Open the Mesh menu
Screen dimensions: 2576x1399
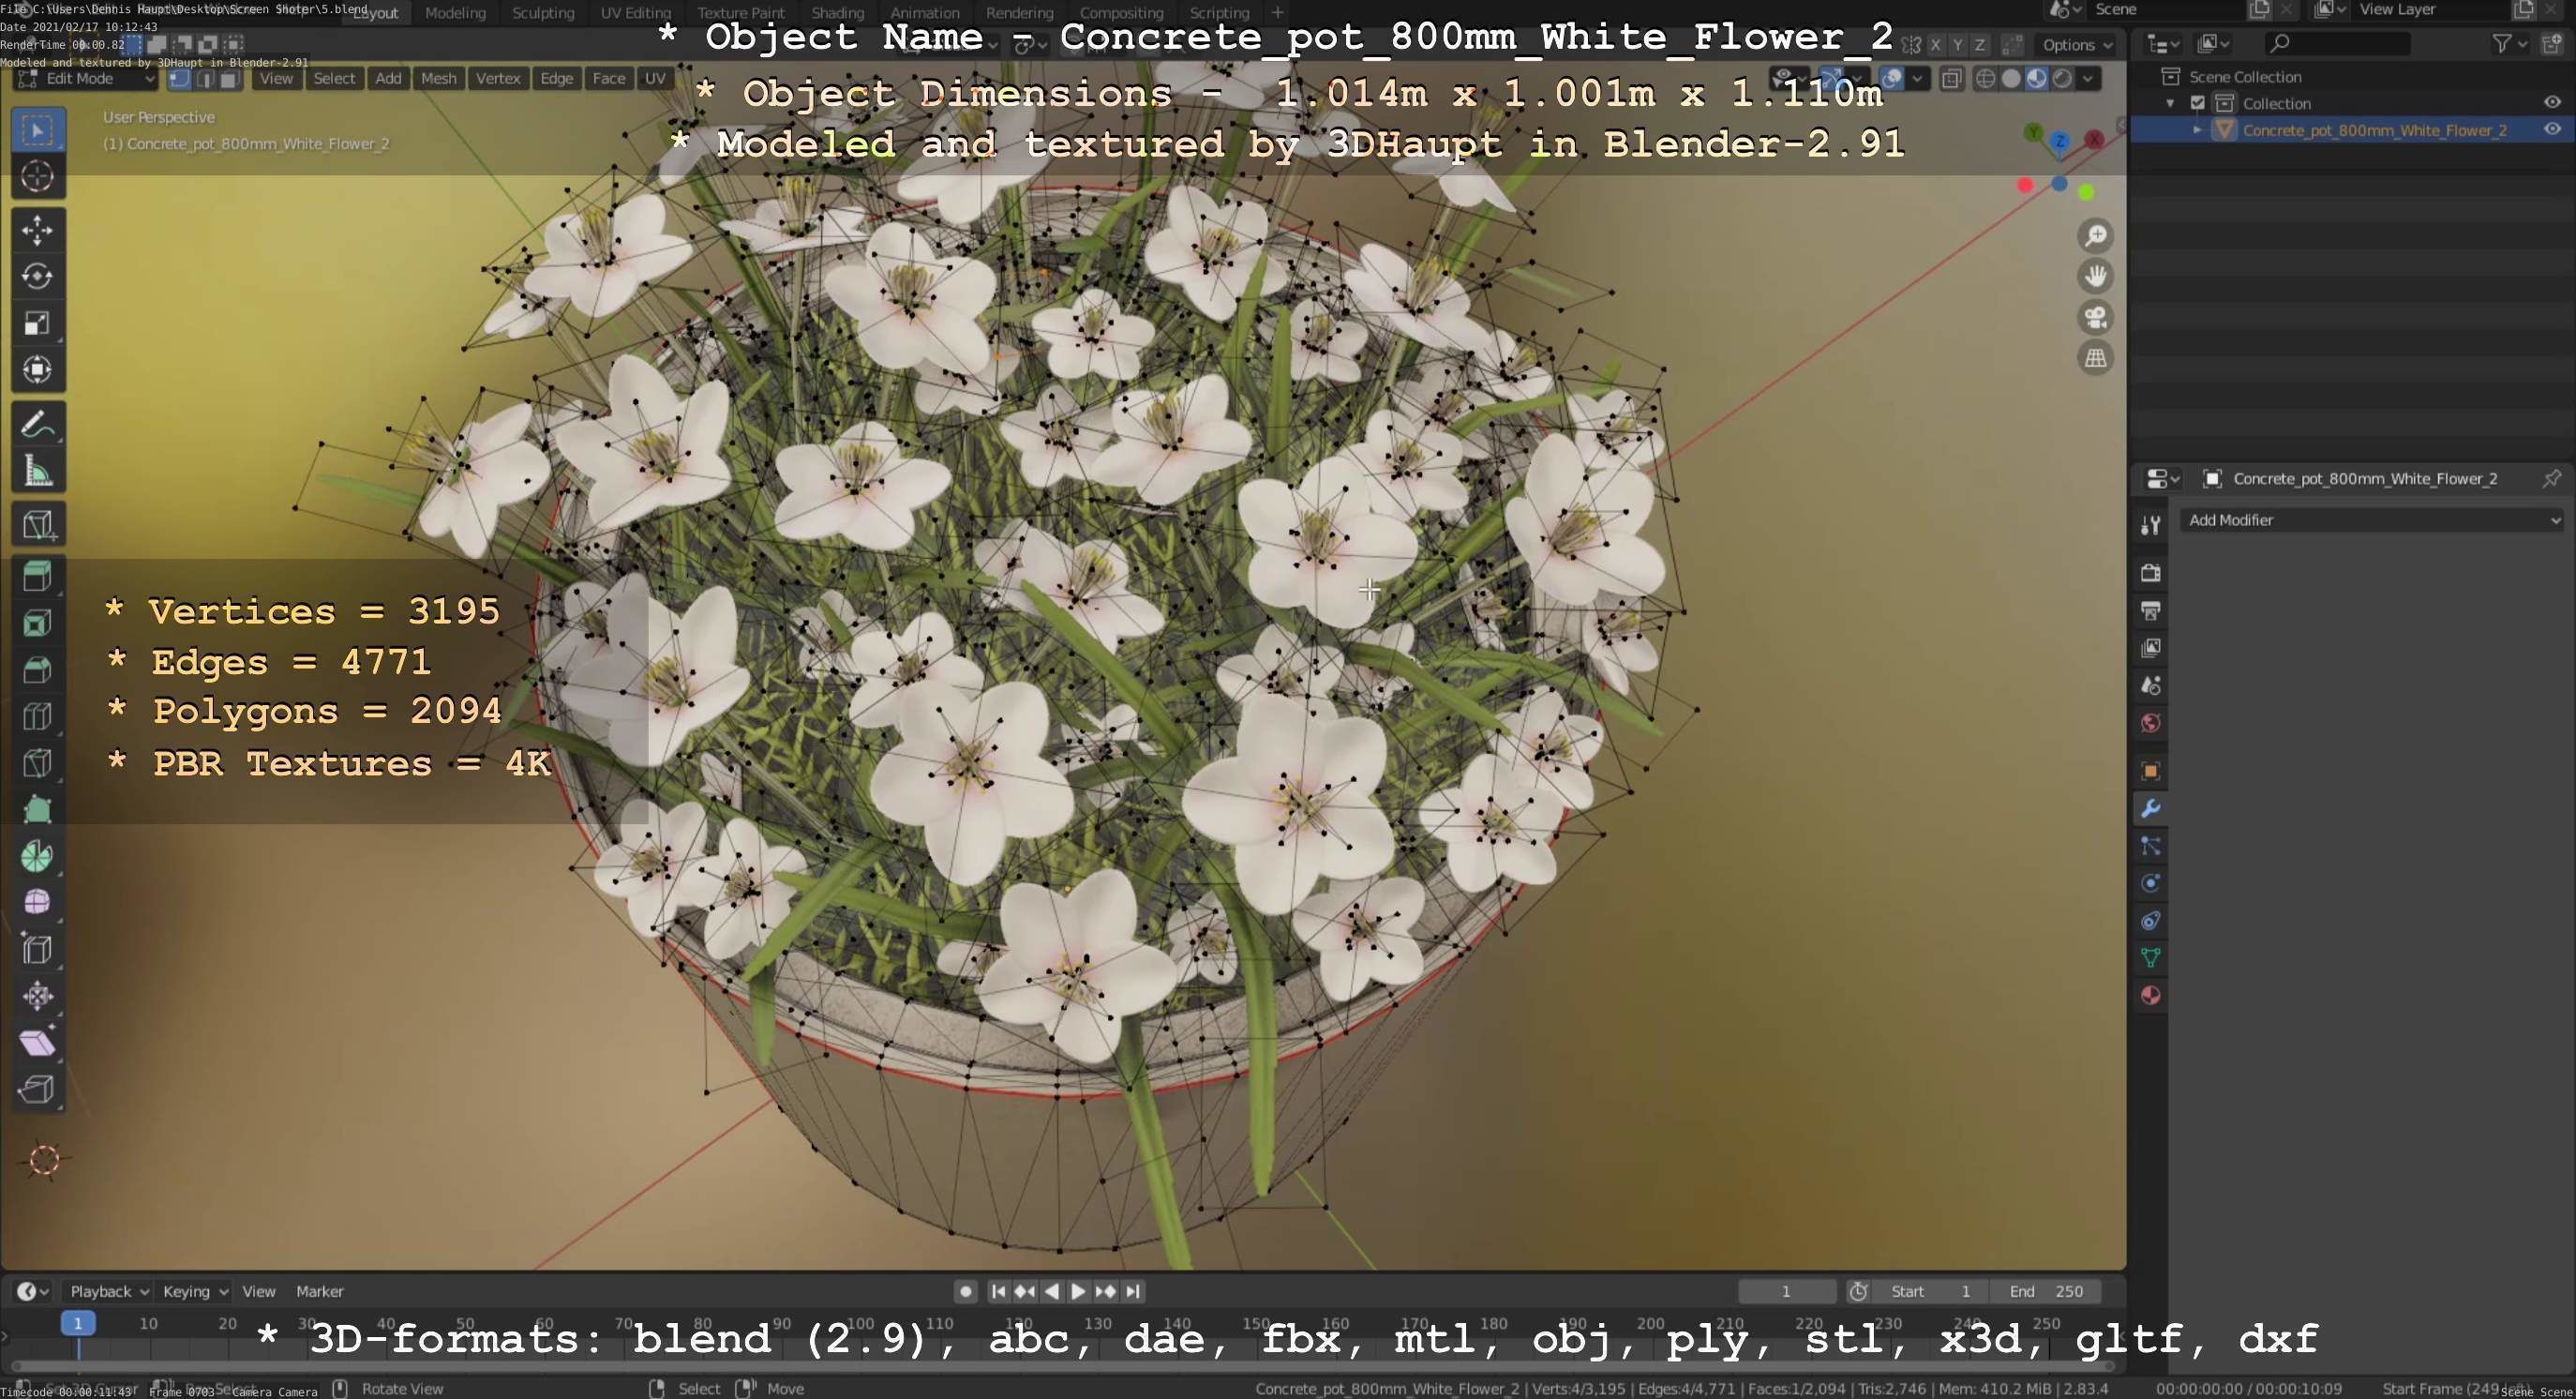click(438, 79)
